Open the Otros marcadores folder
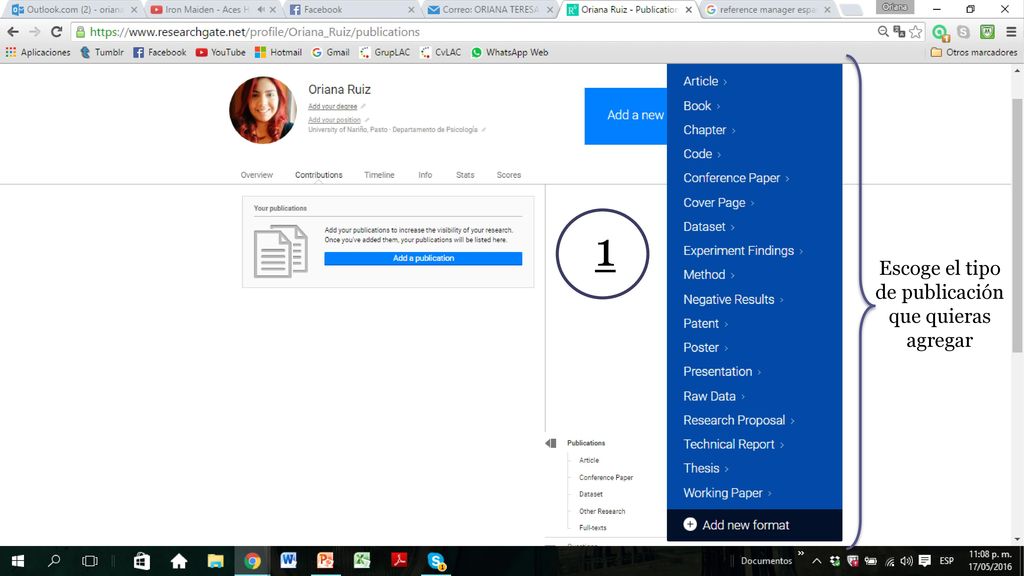This screenshot has width=1024, height=576. tap(974, 52)
